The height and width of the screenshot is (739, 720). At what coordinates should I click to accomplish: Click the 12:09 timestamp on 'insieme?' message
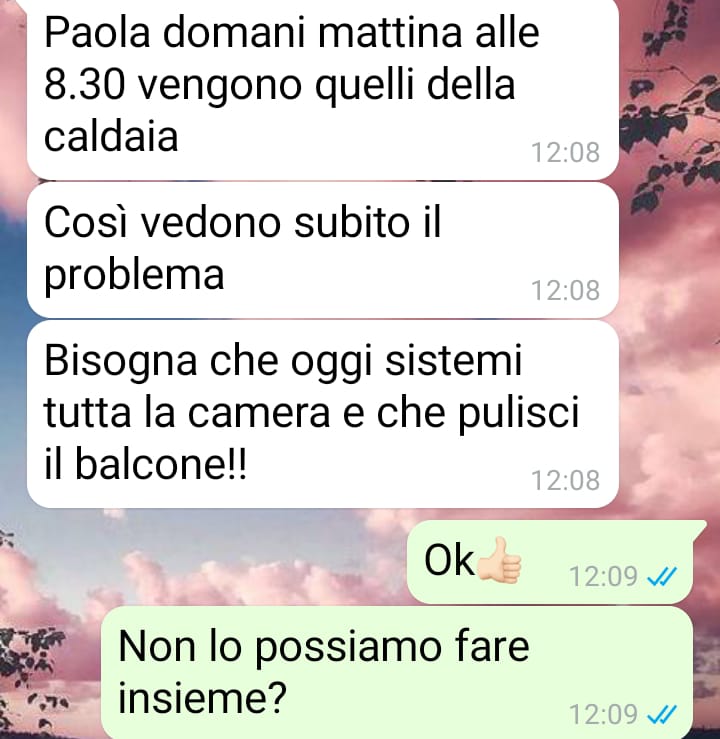604,714
